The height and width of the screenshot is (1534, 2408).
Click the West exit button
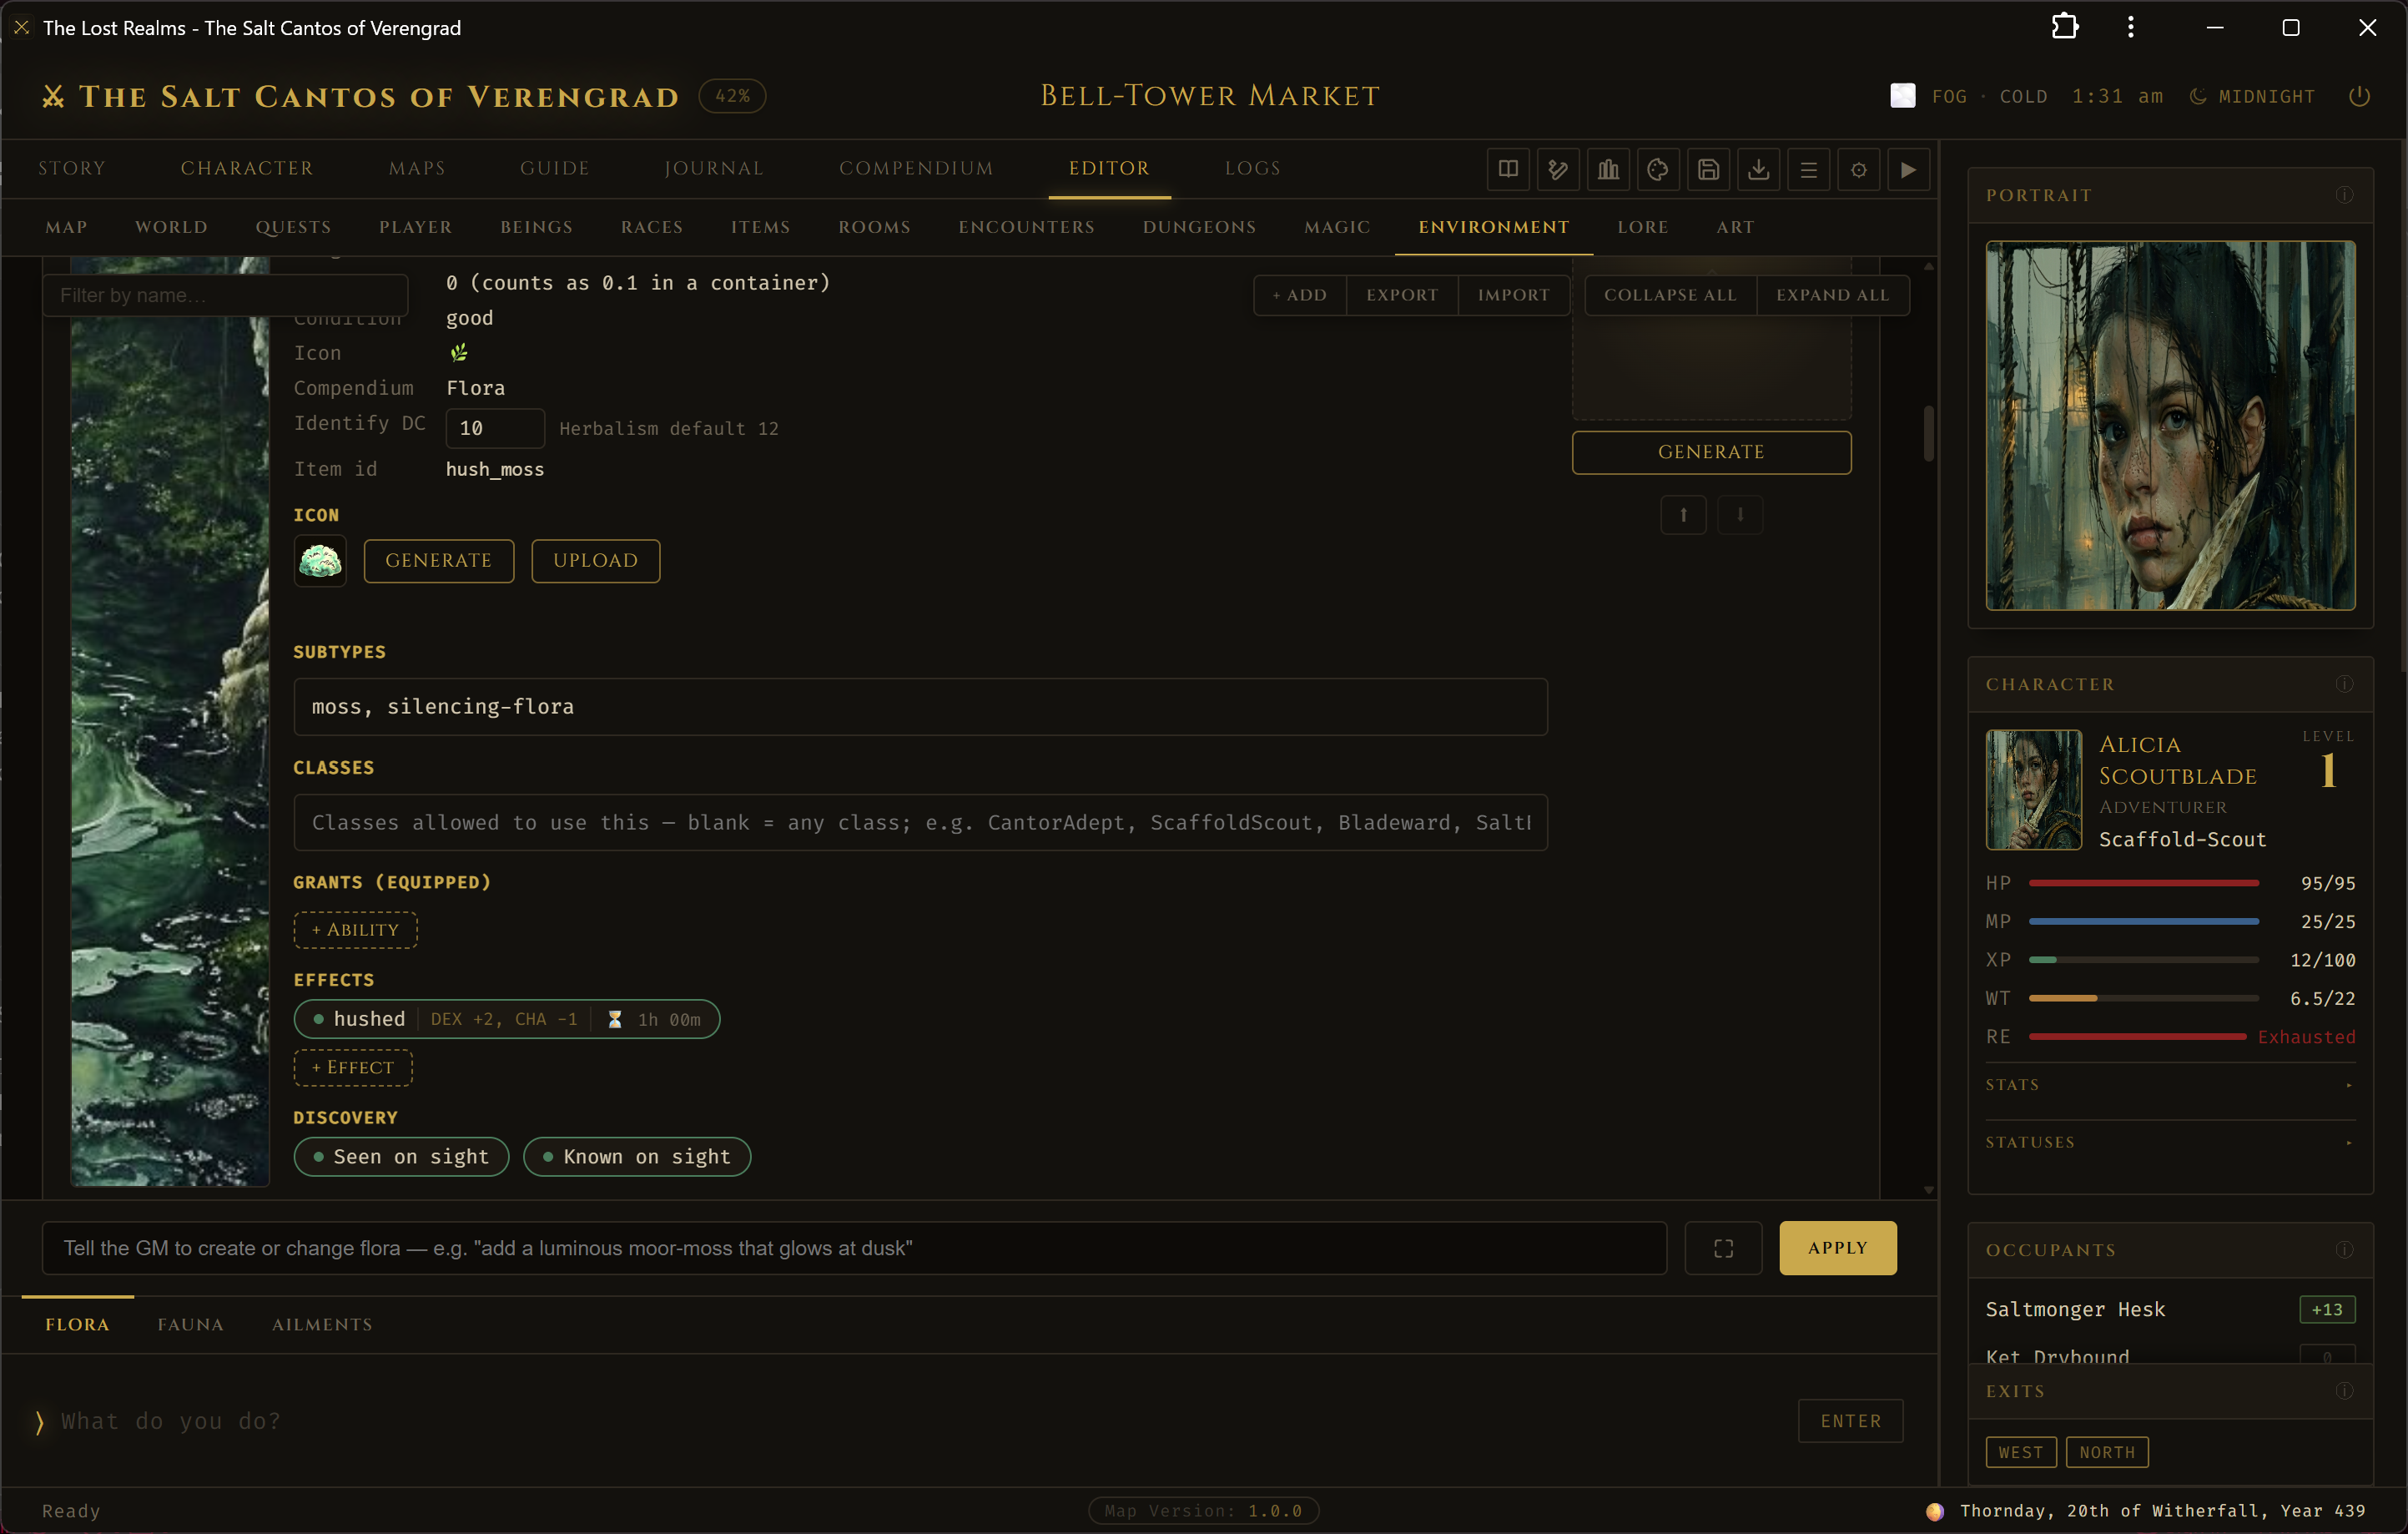coord(2020,1452)
